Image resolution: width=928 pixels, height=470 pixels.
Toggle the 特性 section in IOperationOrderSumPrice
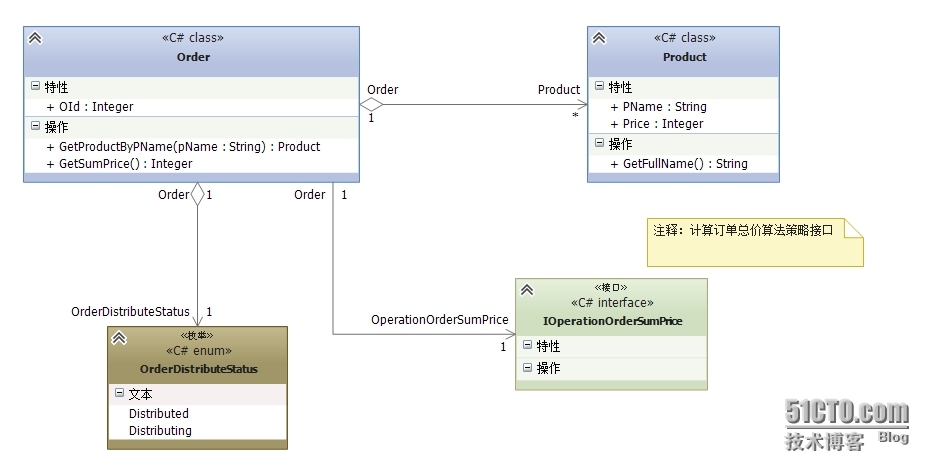(527, 345)
